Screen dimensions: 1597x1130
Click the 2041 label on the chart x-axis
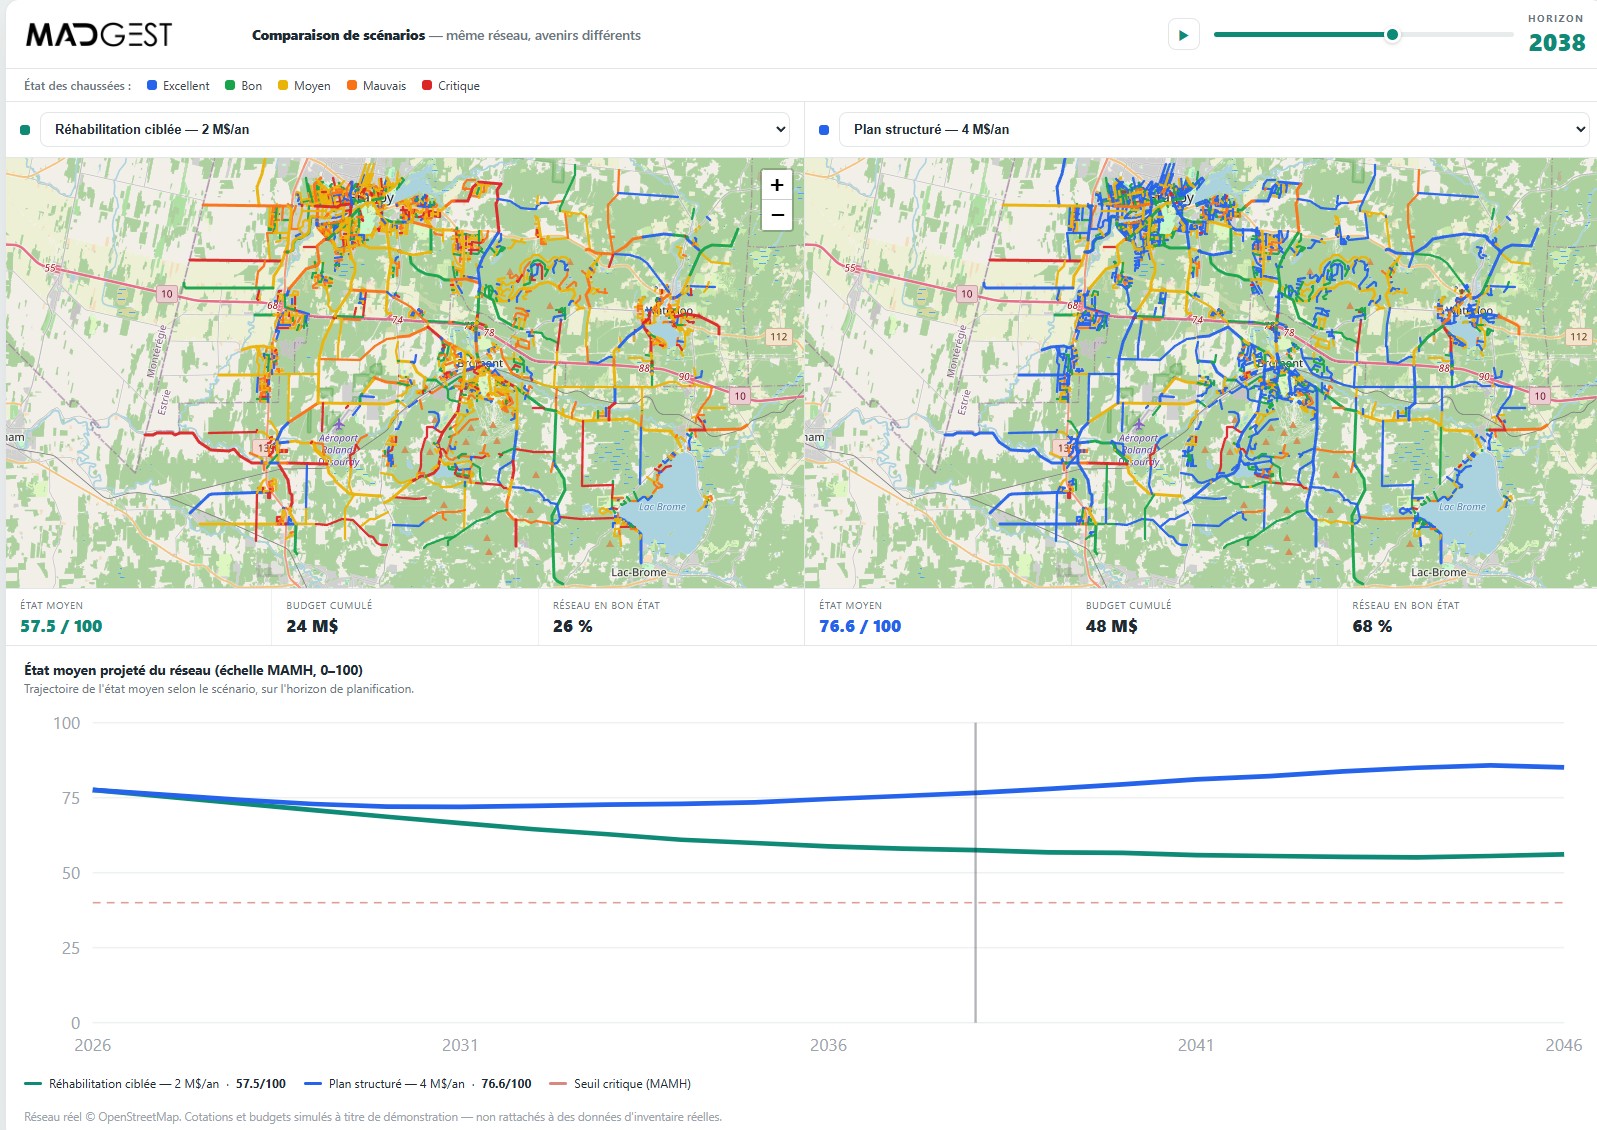[1196, 1045]
